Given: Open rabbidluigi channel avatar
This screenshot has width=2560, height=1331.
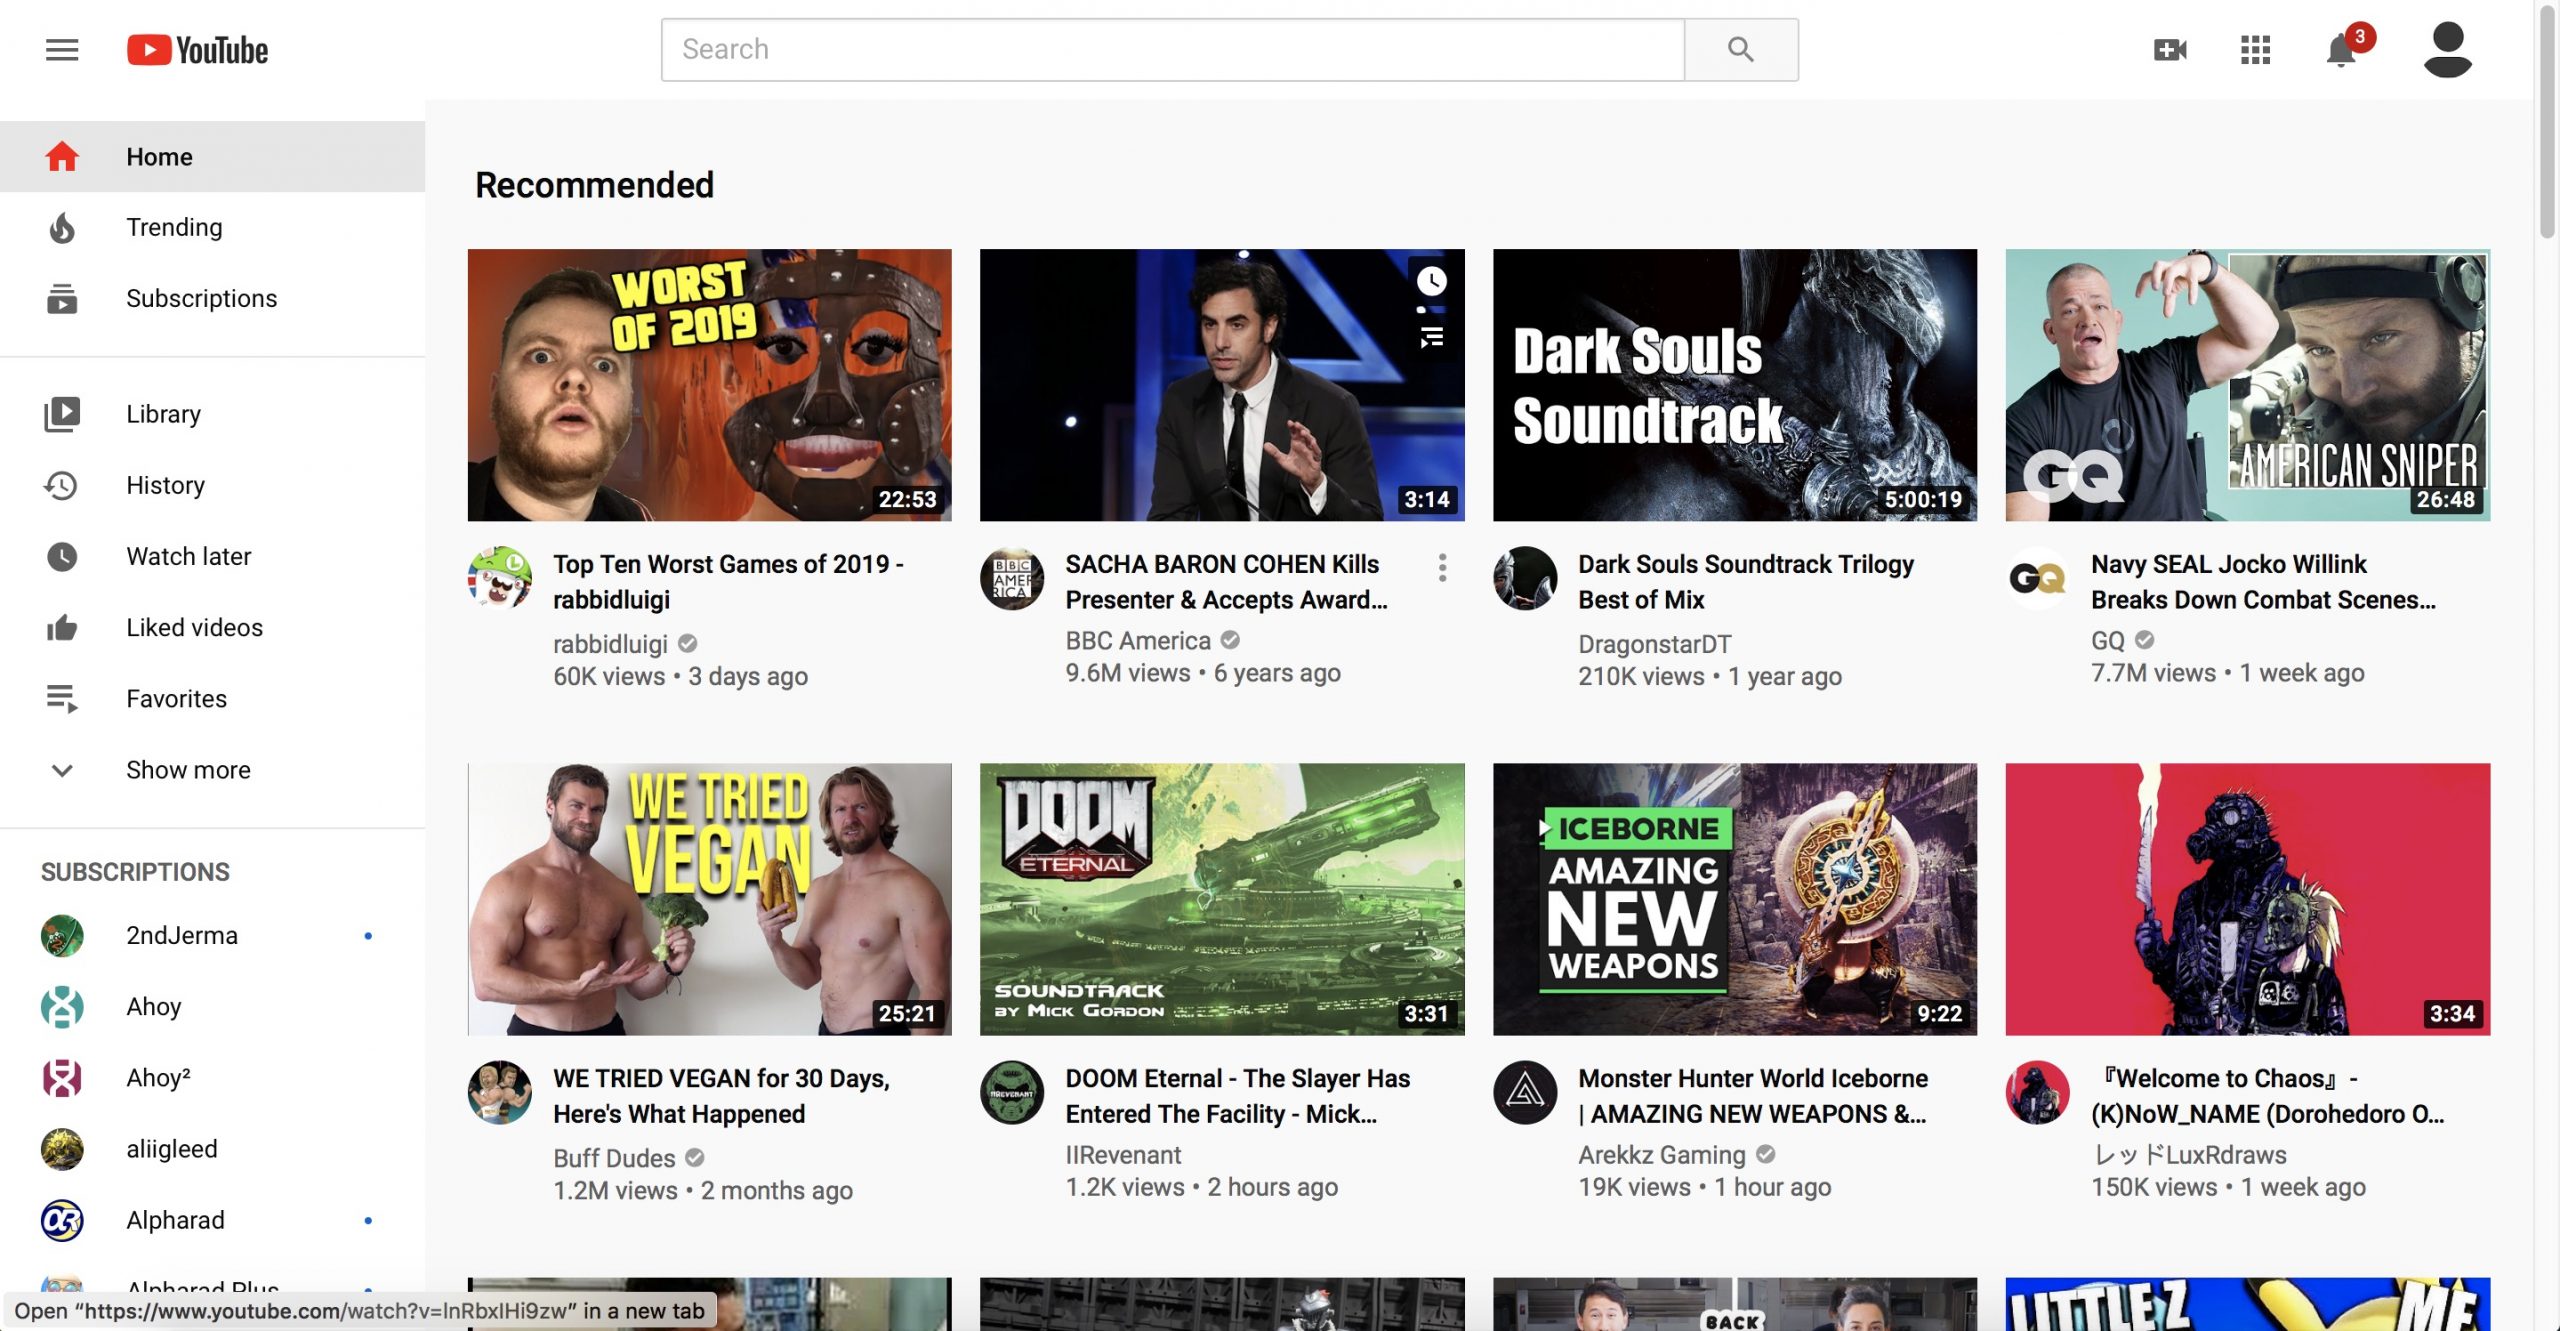Looking at the screenshot, I should (500, 578).
